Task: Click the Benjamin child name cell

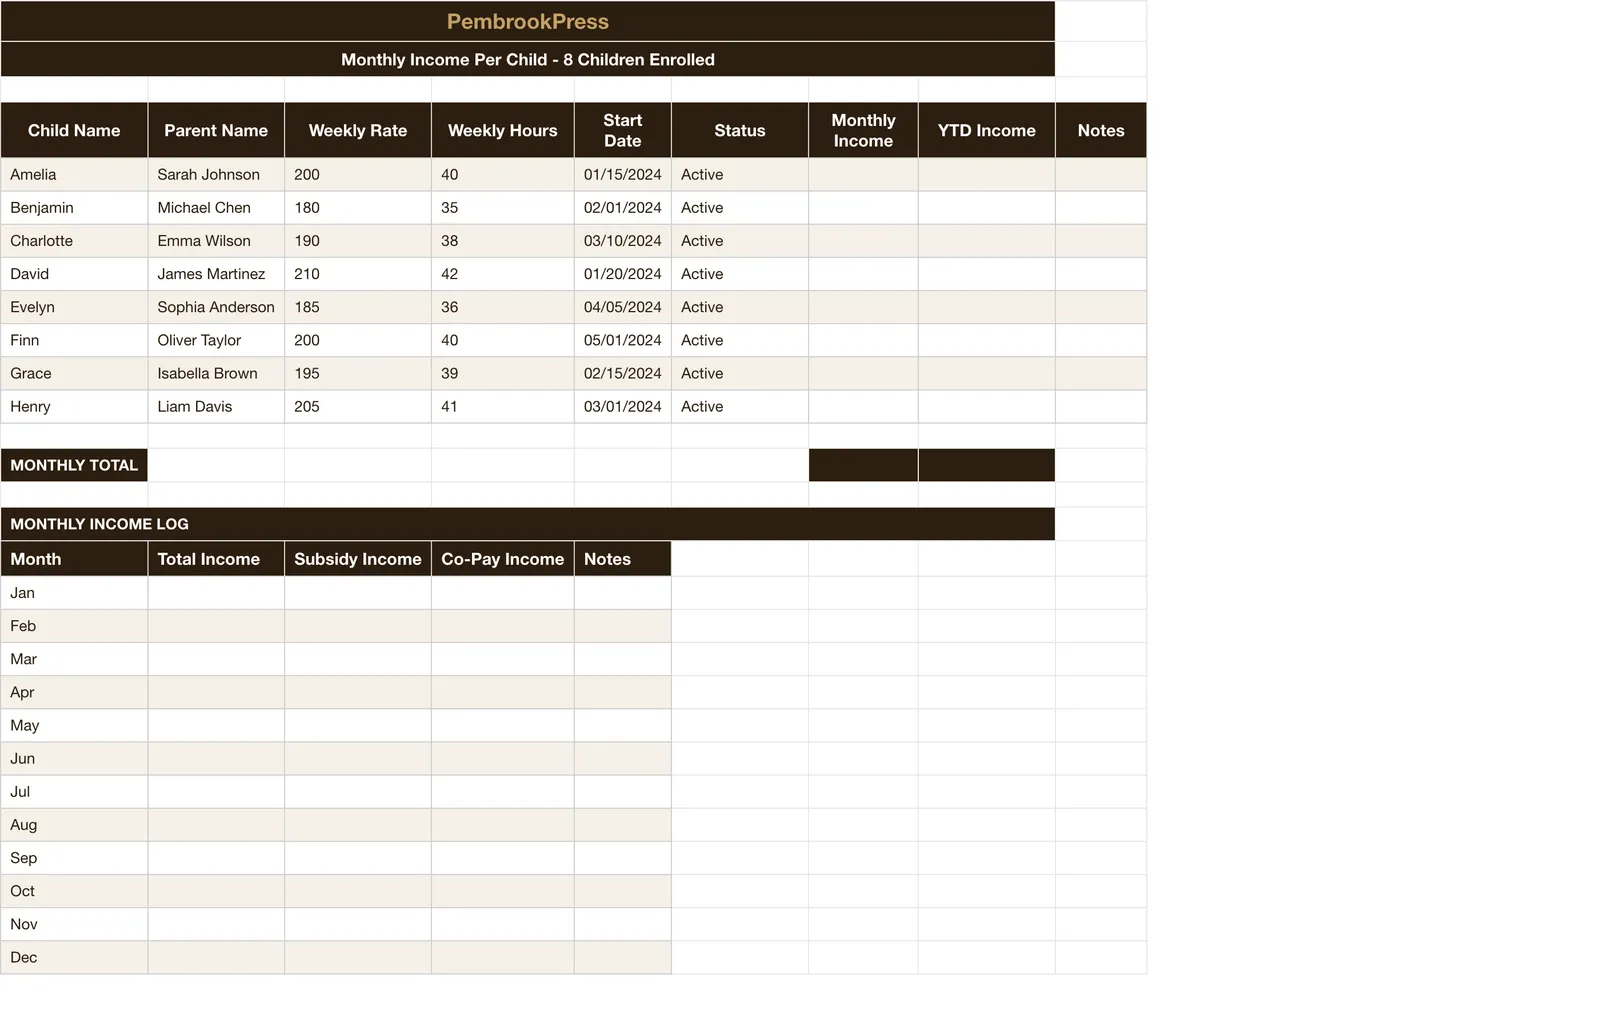Action: [x=74, y=207]
